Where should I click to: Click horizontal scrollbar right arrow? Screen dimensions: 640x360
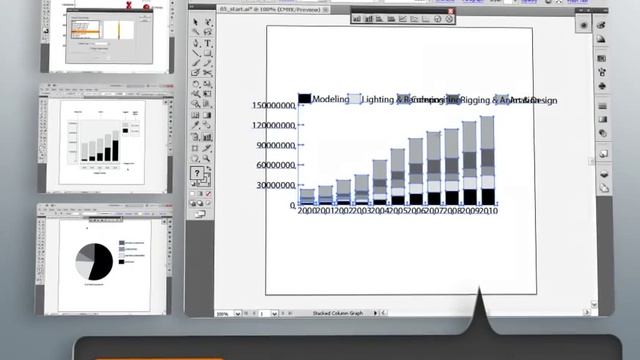click(x=587, y=312)
